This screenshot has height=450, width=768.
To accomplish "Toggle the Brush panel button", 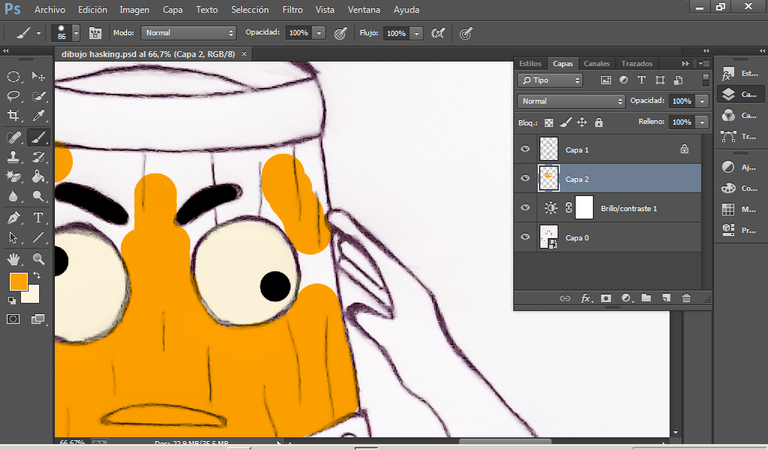I will [95, 33].
